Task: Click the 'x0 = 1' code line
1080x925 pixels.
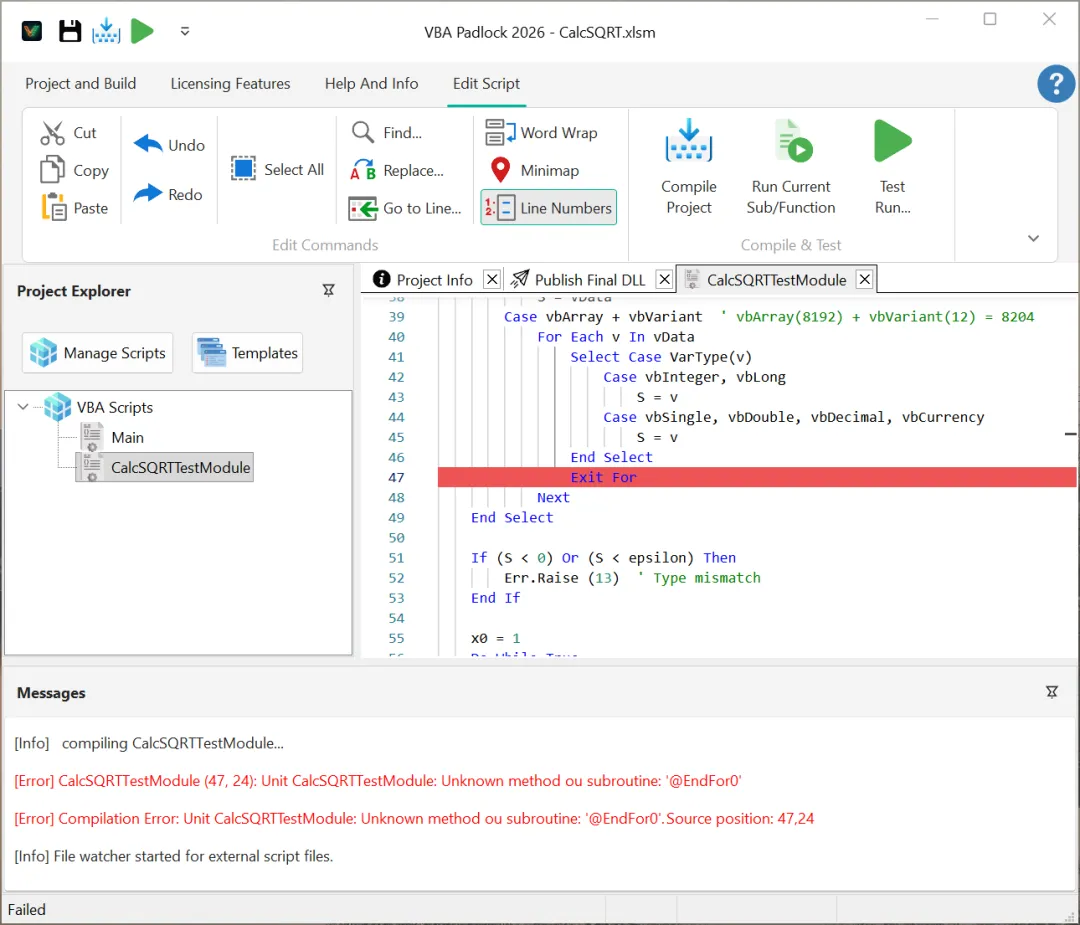Action: (495, 638)
